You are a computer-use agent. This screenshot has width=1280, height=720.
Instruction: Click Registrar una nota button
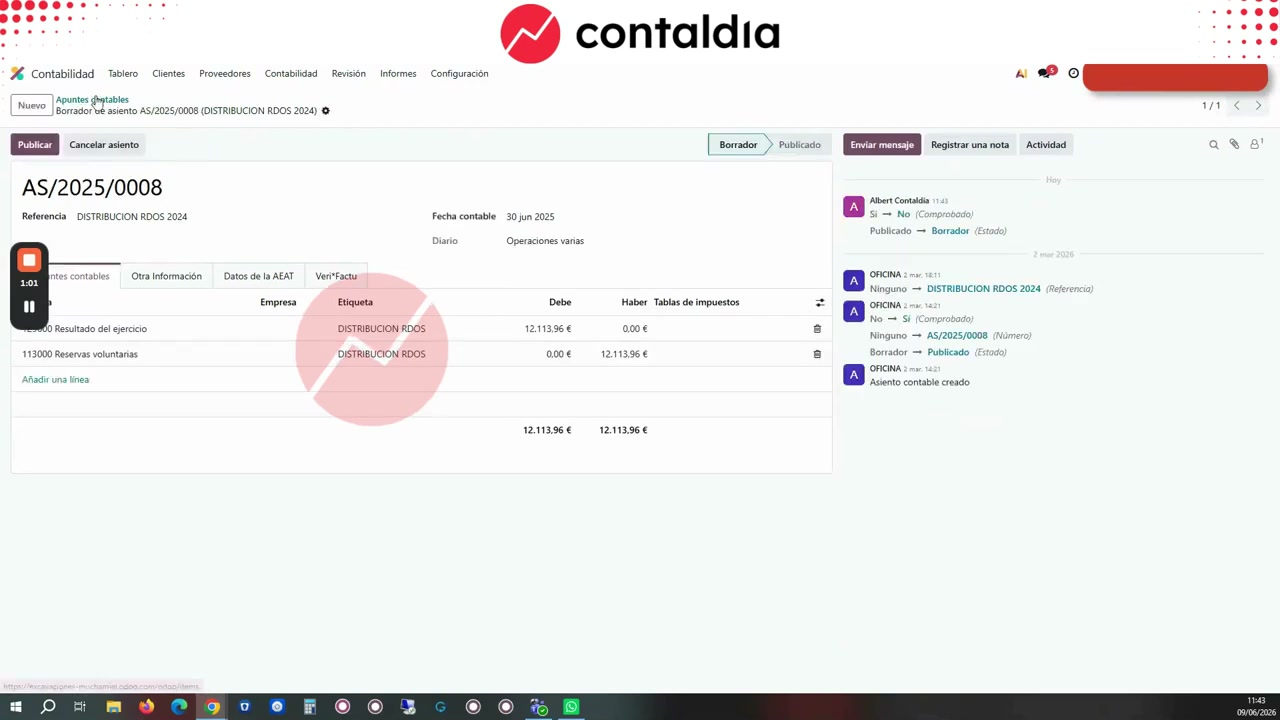pyautogui.click(x=970, y=145)
